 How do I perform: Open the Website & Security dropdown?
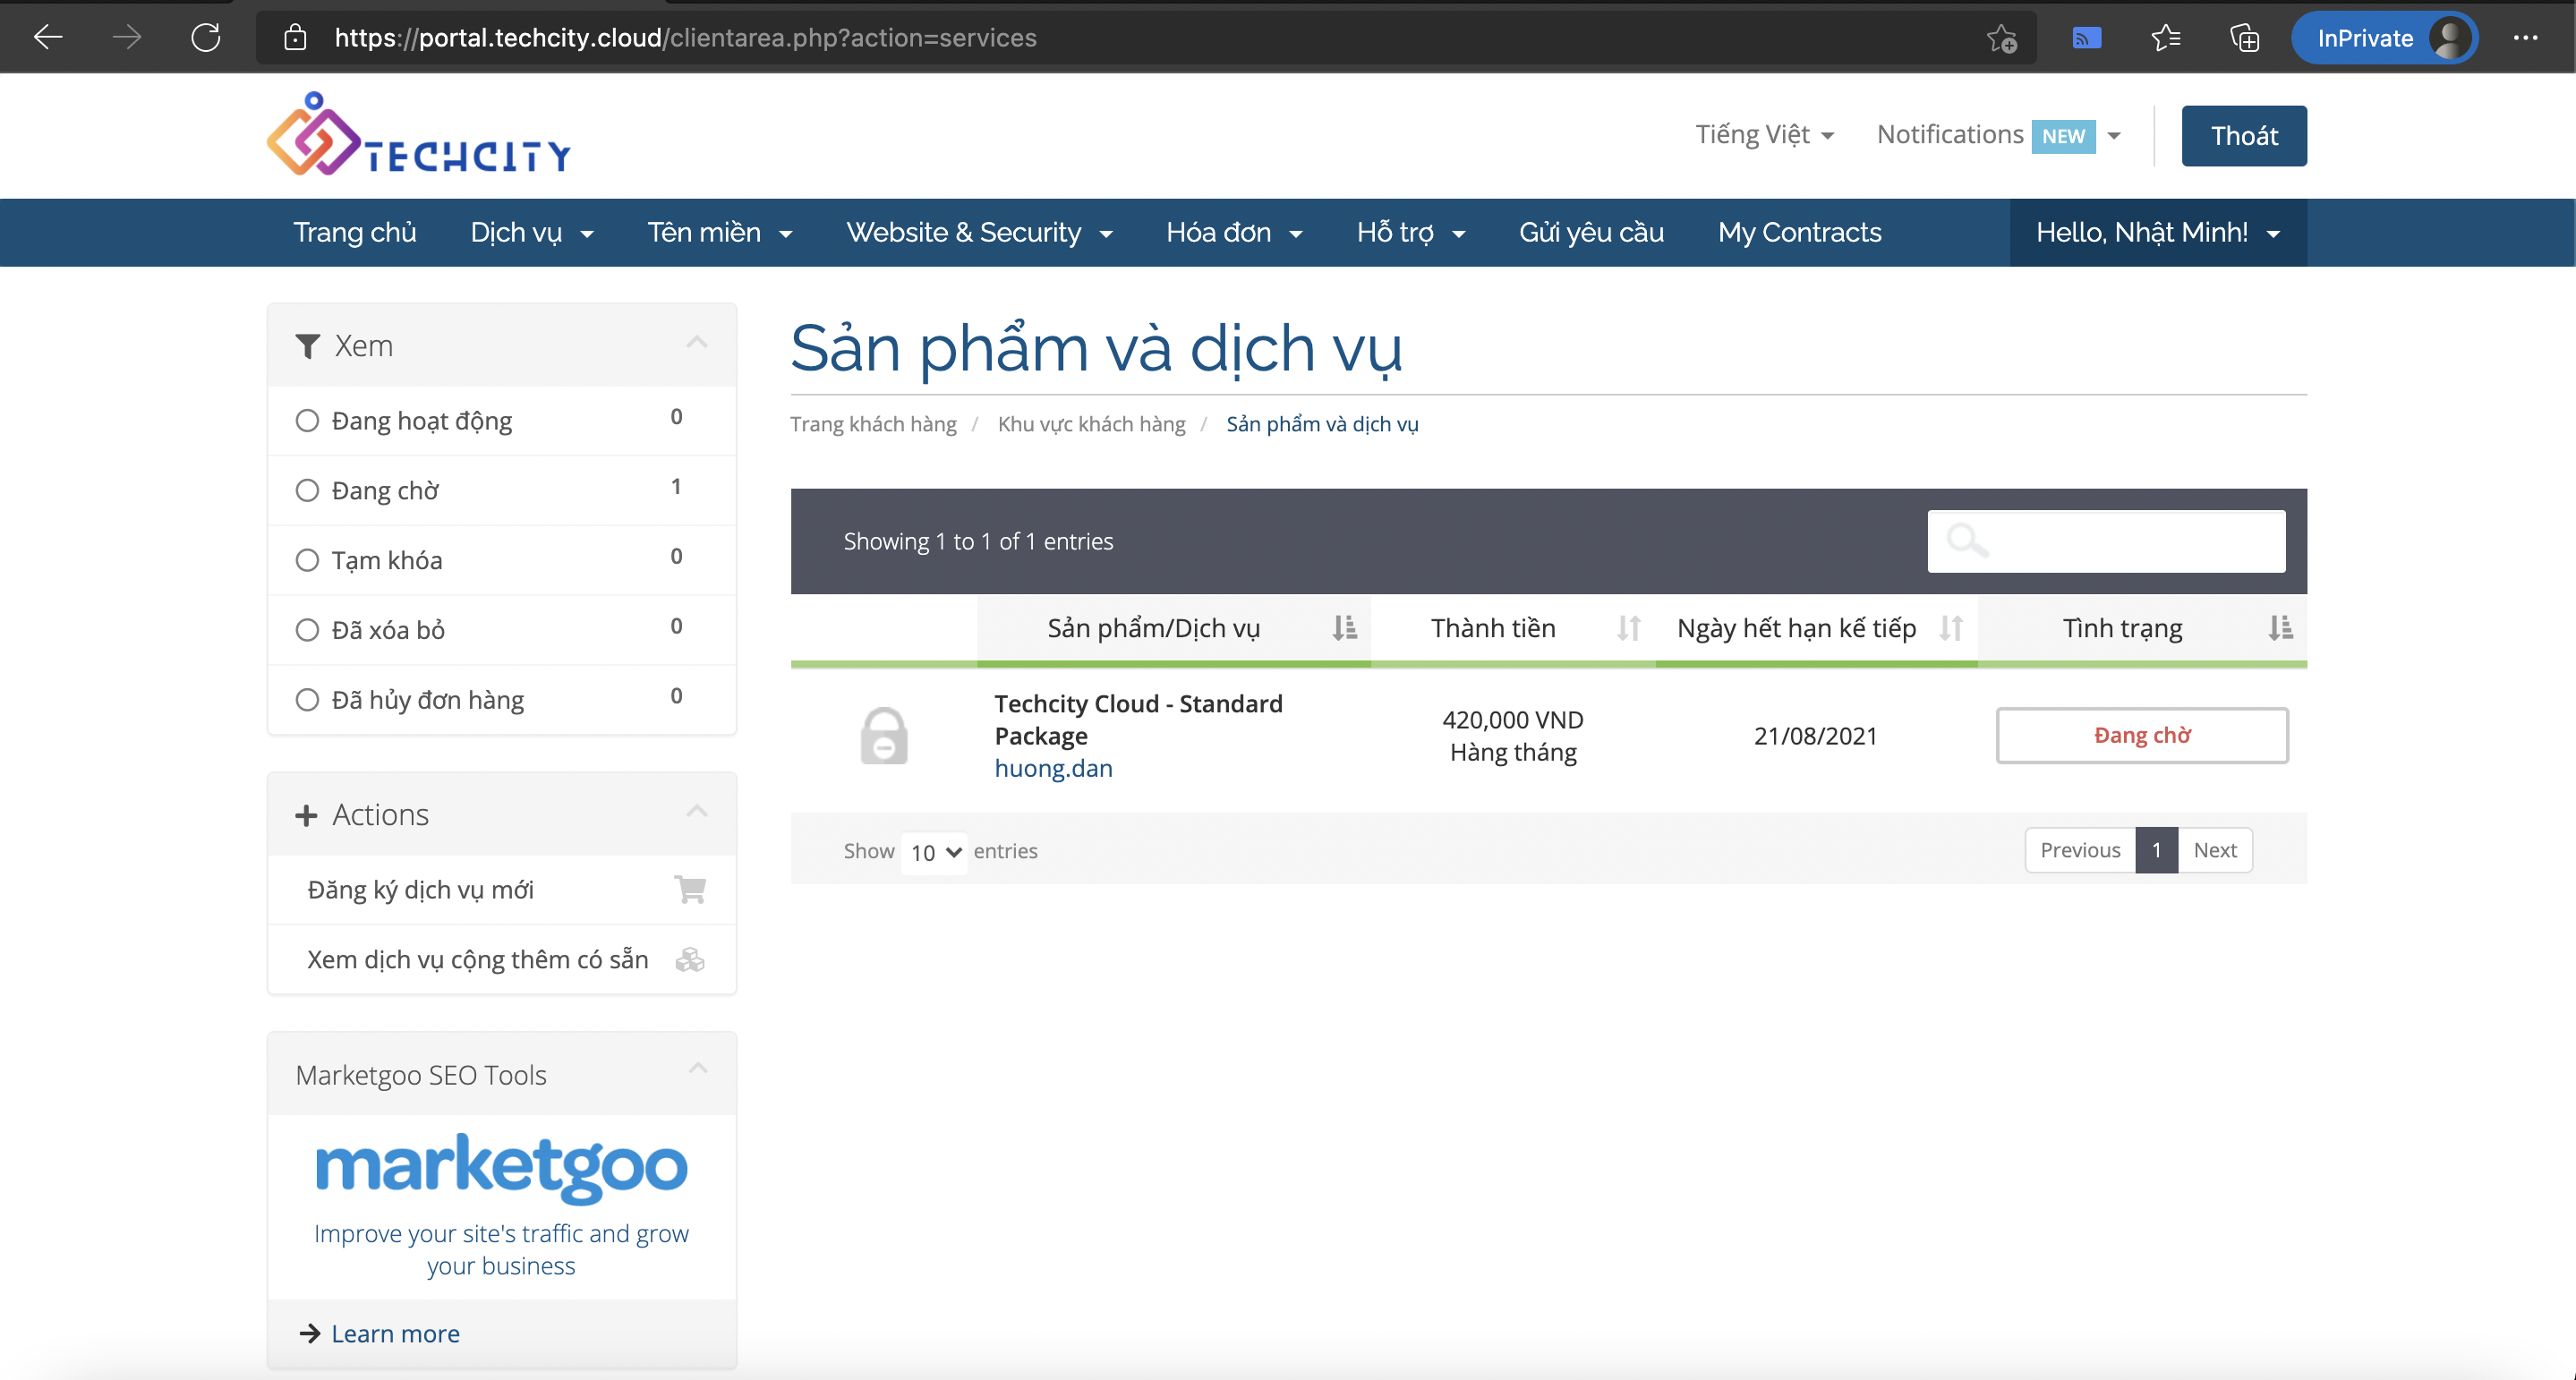pyautogui.click(x=979, y=232)
